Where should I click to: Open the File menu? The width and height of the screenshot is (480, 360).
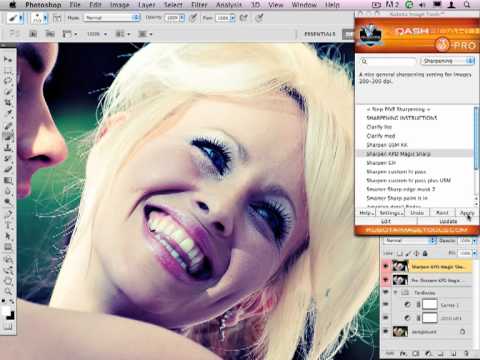[x=75, y=5]
